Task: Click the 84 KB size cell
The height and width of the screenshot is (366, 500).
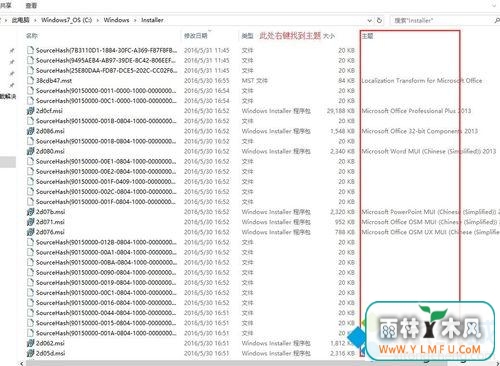Action: coord(346,80)
